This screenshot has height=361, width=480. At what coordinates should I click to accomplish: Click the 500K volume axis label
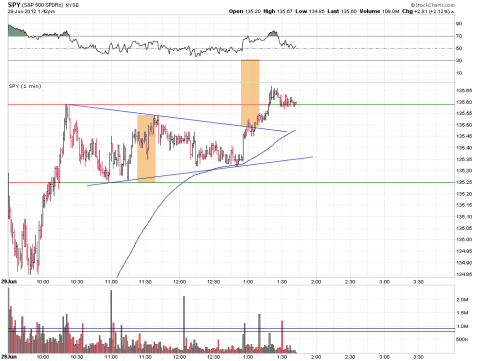pos(462,339)
